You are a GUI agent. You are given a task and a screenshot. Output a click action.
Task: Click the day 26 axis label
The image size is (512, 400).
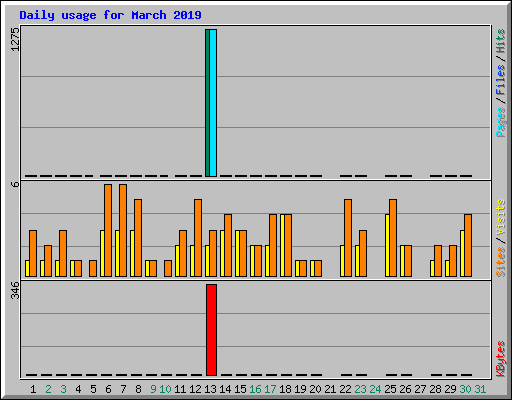[405, 389]
